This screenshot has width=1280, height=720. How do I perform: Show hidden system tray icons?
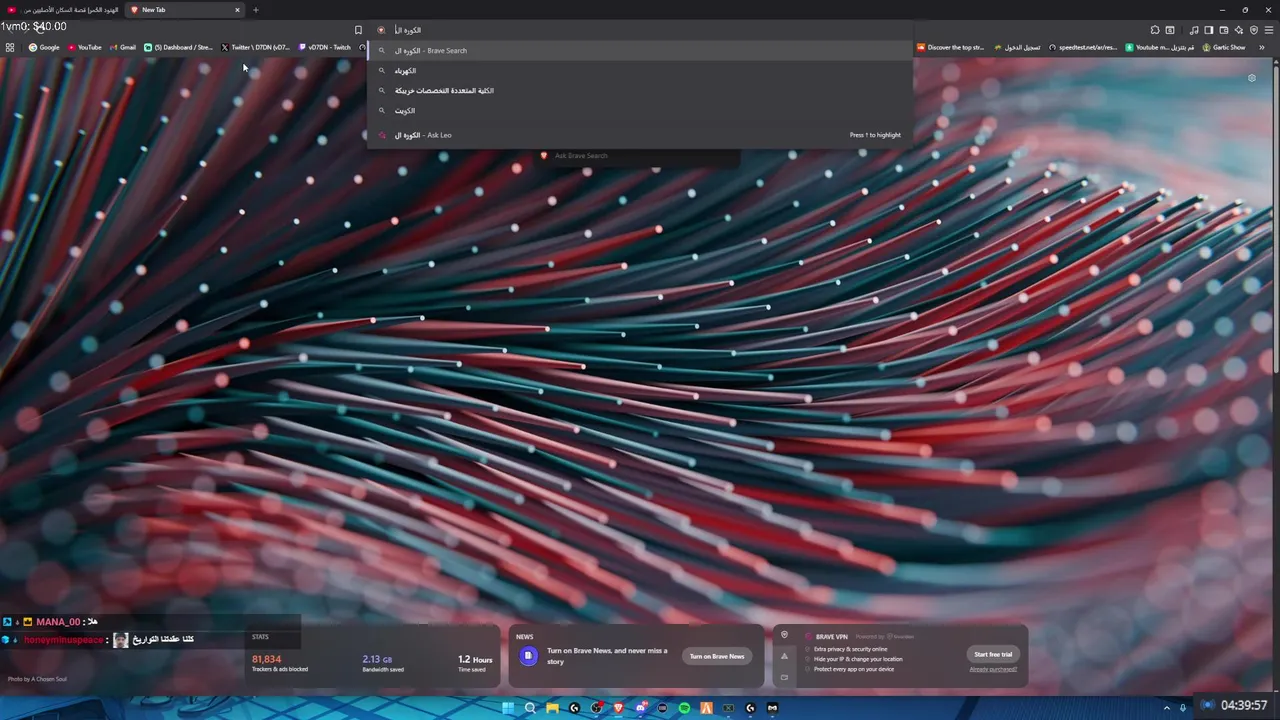(x=1168, y=707)
